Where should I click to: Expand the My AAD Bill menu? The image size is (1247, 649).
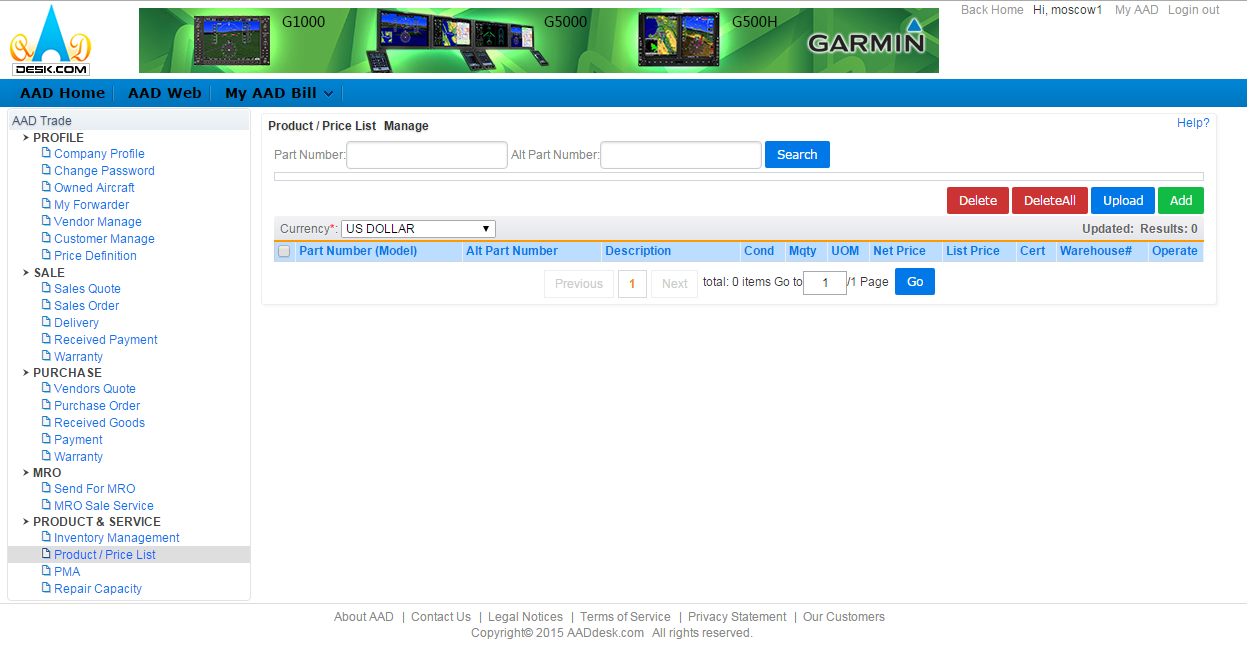[278, 93]
